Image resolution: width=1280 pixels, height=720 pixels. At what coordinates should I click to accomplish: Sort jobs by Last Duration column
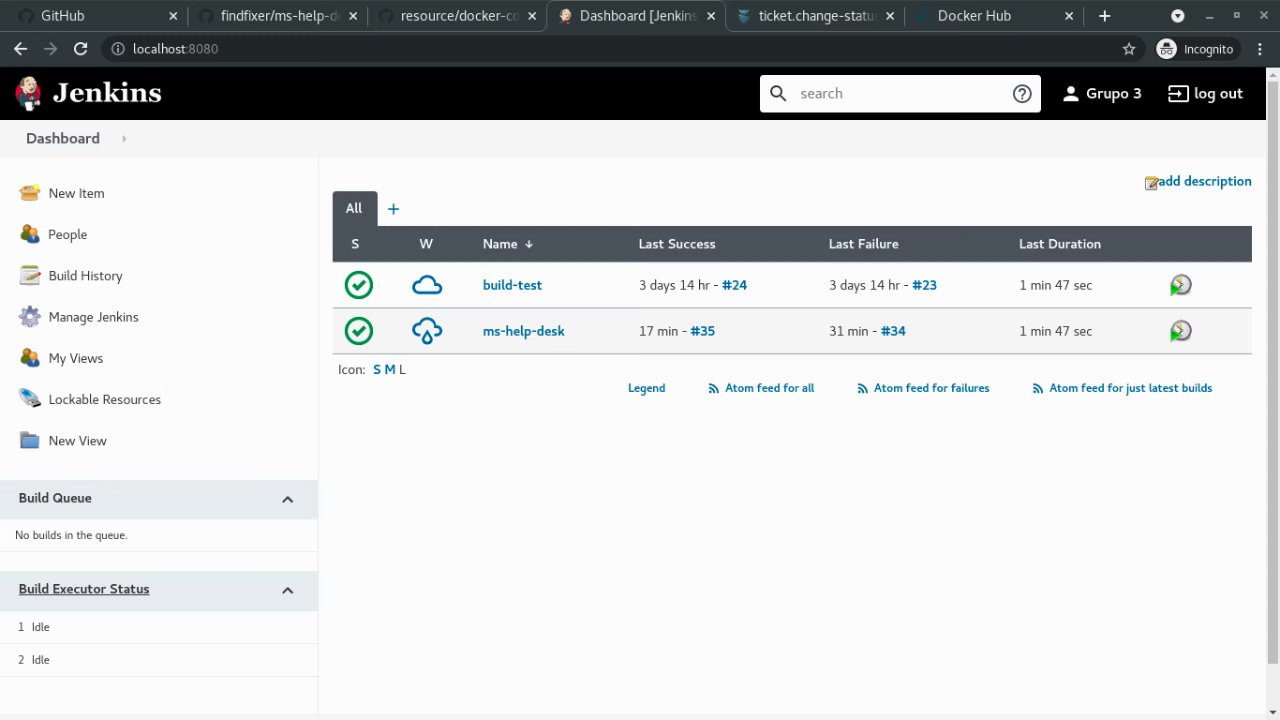(1060, 244)
